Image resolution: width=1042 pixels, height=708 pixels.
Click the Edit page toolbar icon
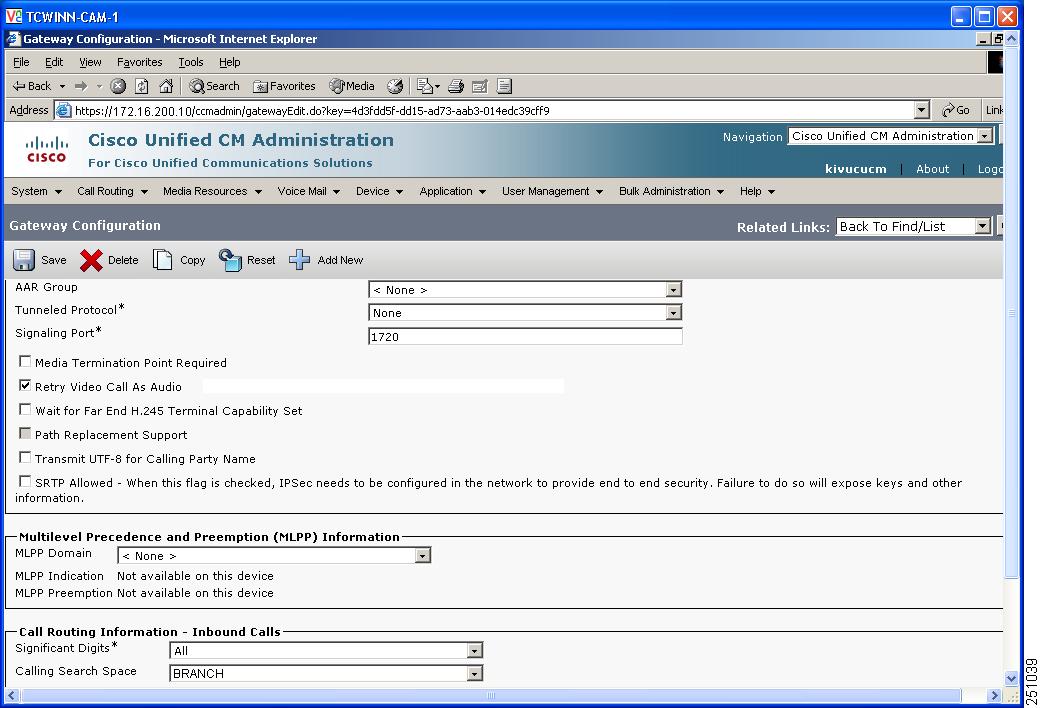(480, 86)
